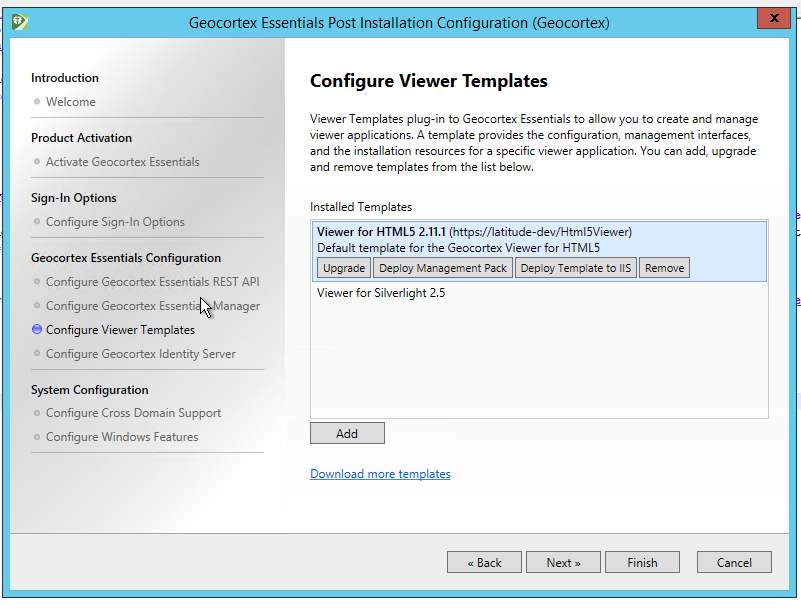This screenshot has width=801, height=609.
Task: Open the Download more templates link
Action: click(380, 474)
